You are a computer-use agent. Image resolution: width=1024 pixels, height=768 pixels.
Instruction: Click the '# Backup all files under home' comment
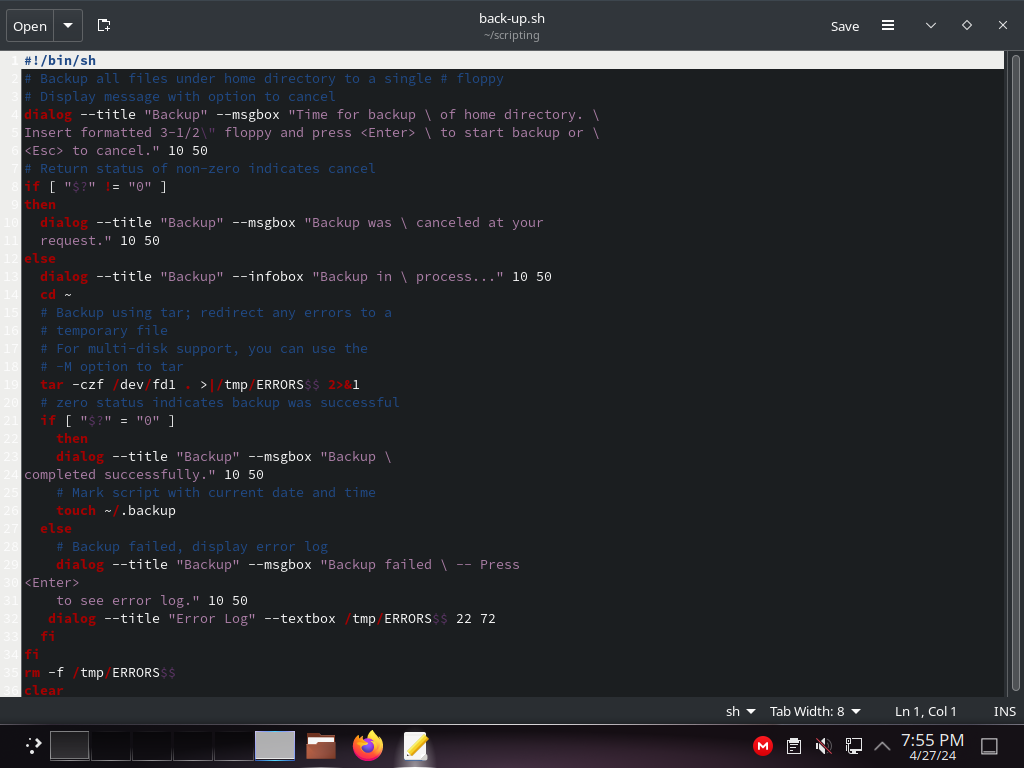pos(264,78)
